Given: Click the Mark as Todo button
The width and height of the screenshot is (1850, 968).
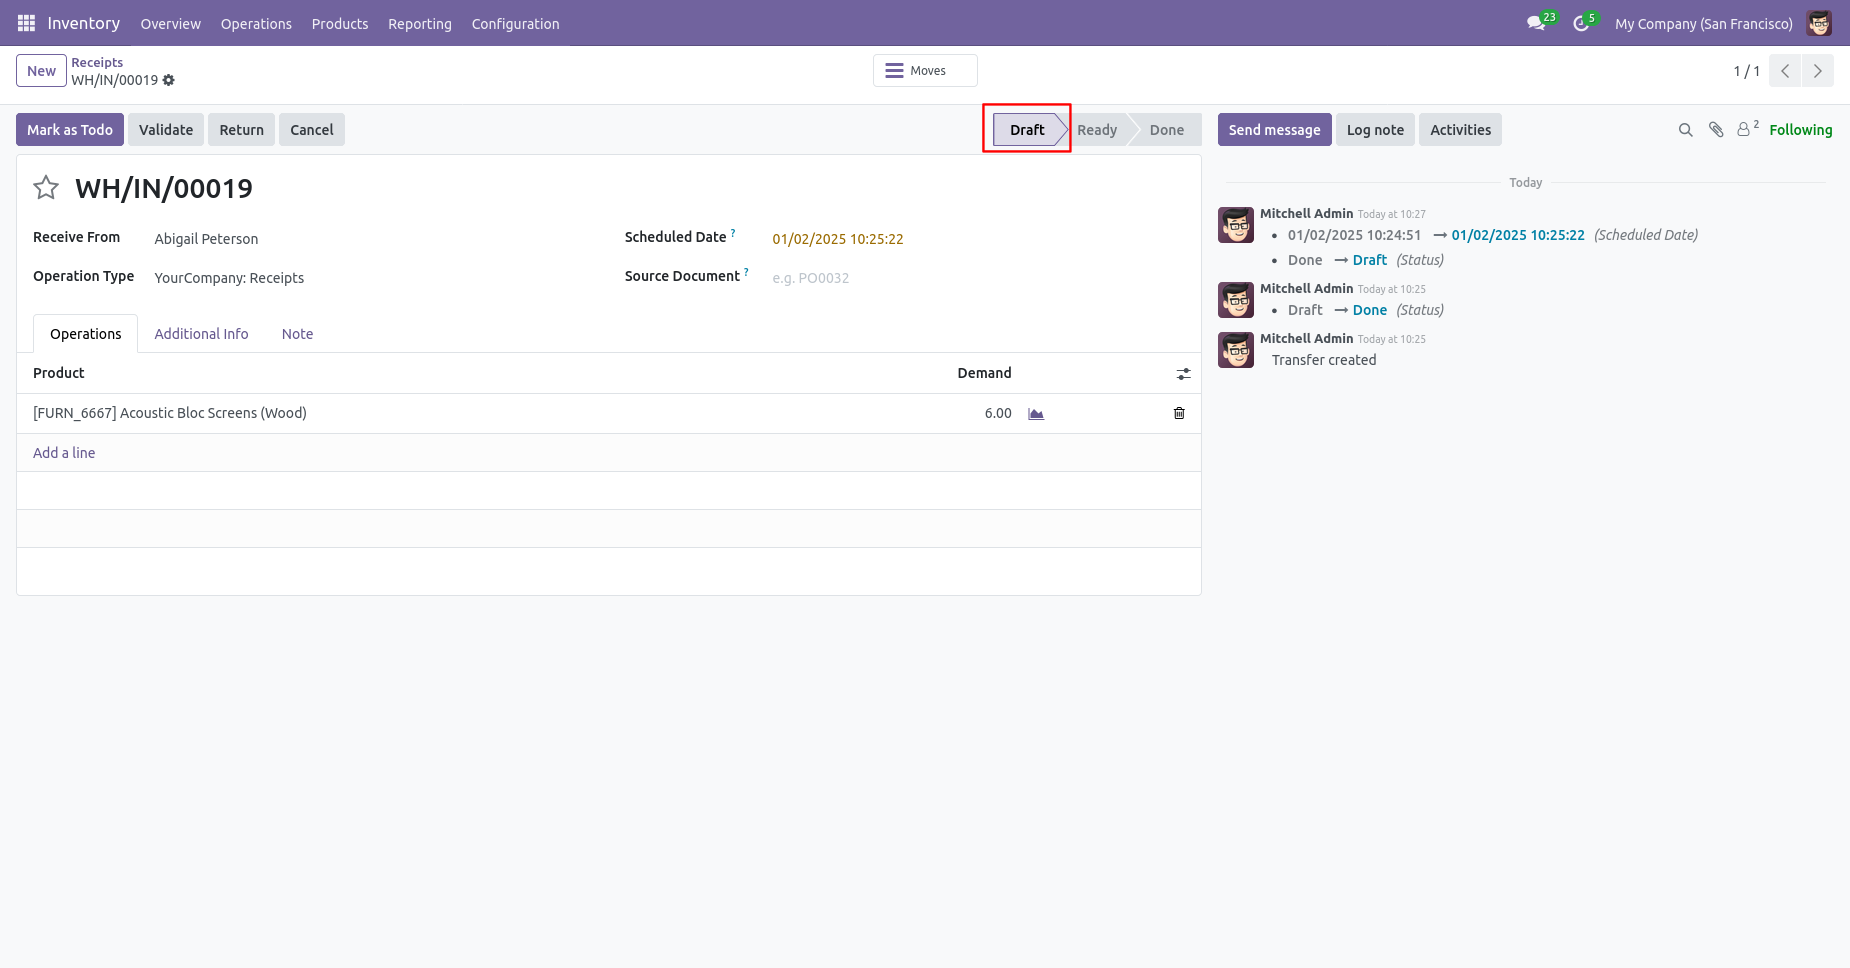Looking at the screenshot, I should click(x=70, y=130).
